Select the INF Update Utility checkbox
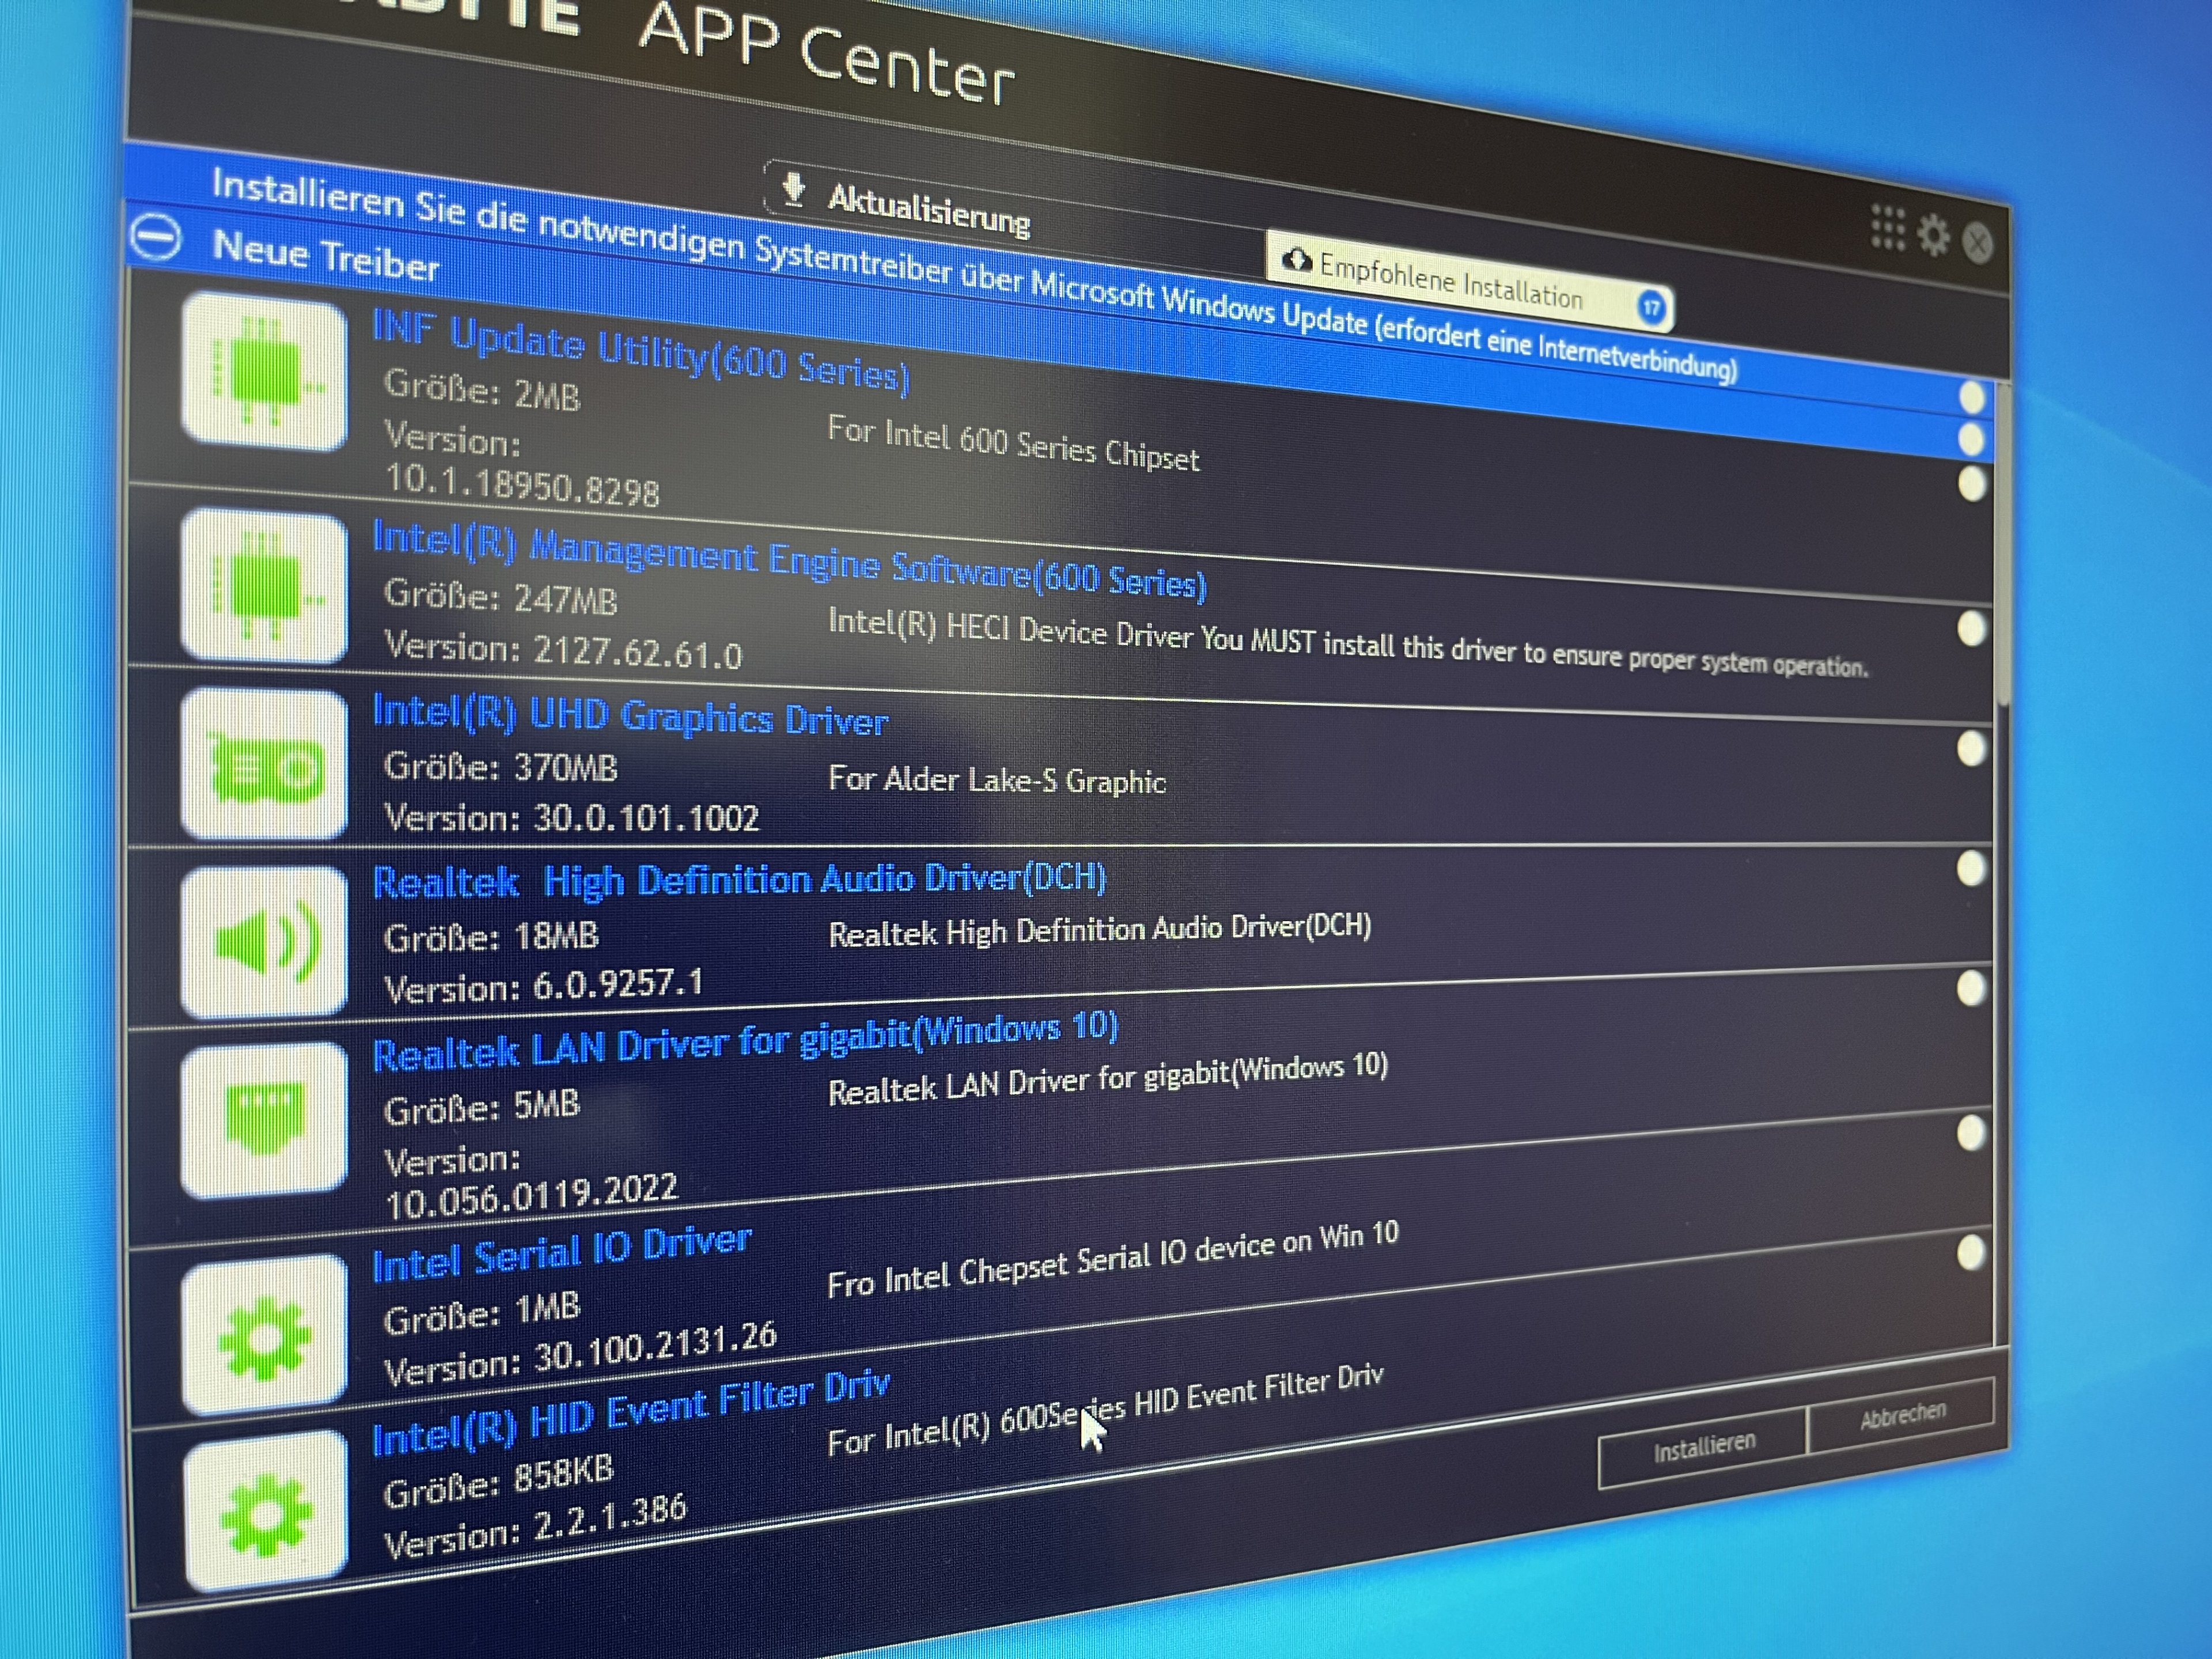 pyautogui.click(x=1971, y=484)
